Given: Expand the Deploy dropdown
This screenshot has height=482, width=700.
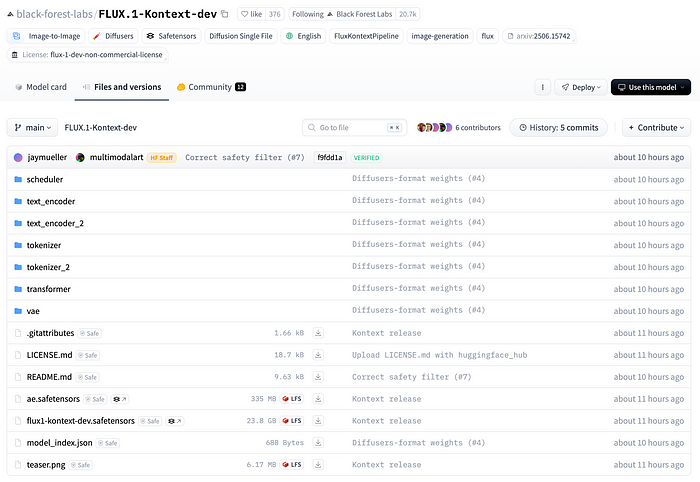Looking at the screenshot, I should point(582,87).
